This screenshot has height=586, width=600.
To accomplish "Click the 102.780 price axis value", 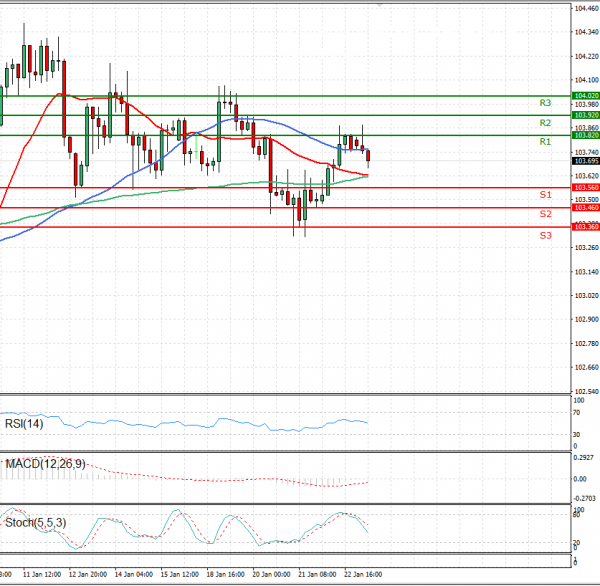I will coord(587,344).
